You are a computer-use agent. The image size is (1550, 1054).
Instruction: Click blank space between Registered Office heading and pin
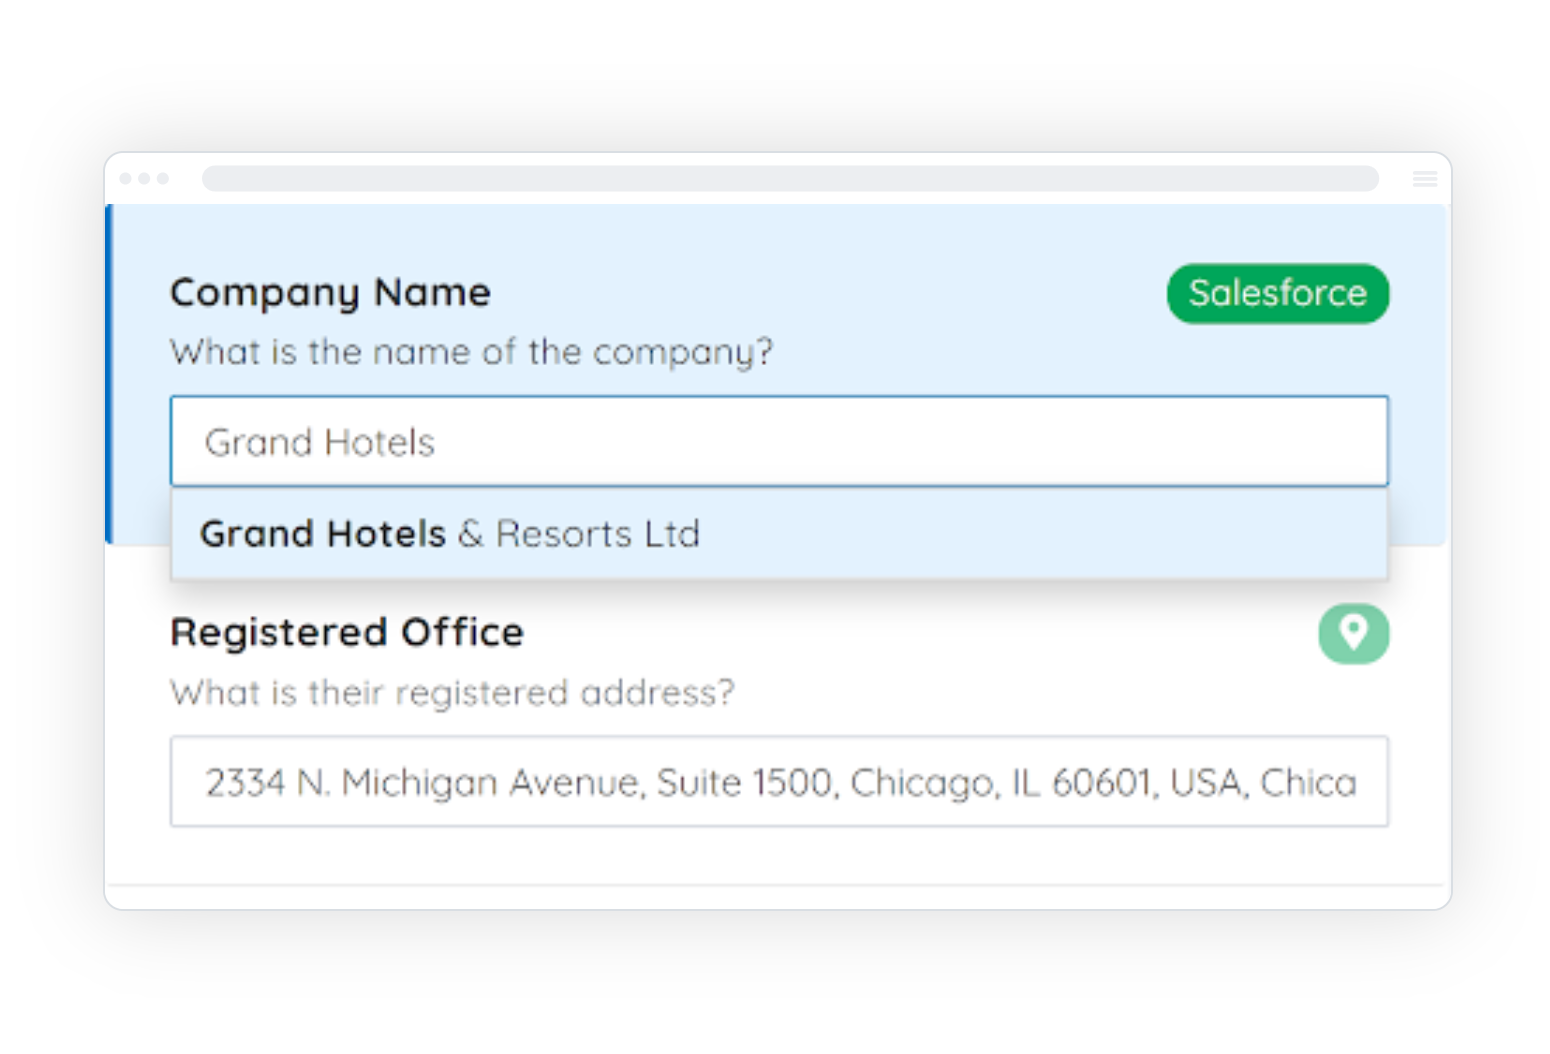coord(900,634)
